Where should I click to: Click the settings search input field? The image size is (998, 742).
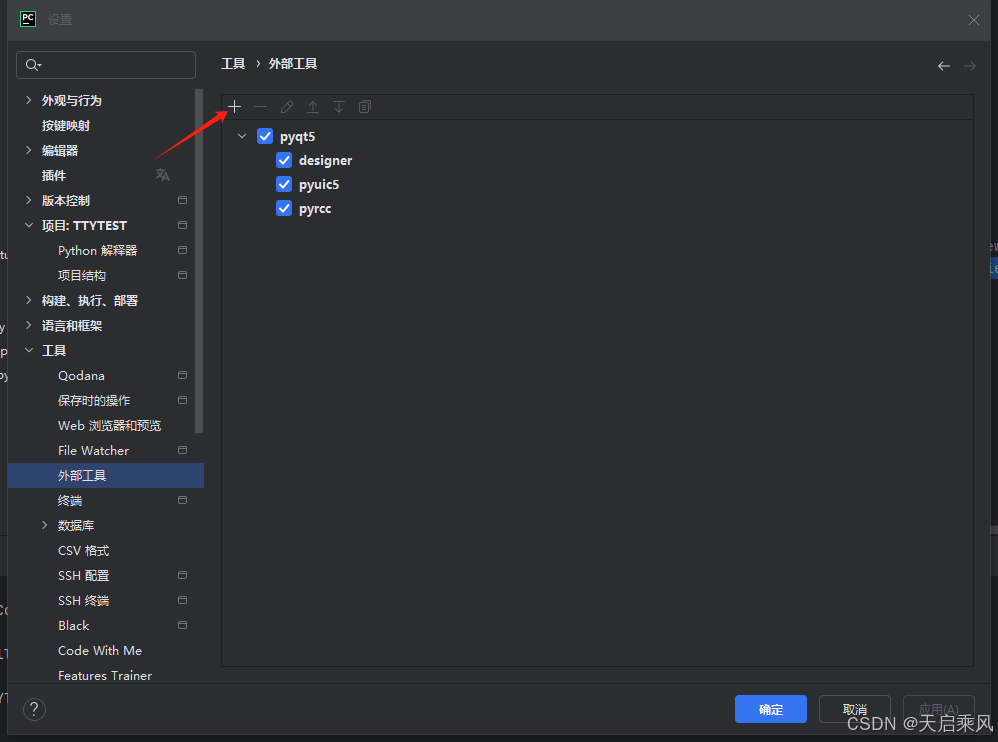(x=106, y=65)
